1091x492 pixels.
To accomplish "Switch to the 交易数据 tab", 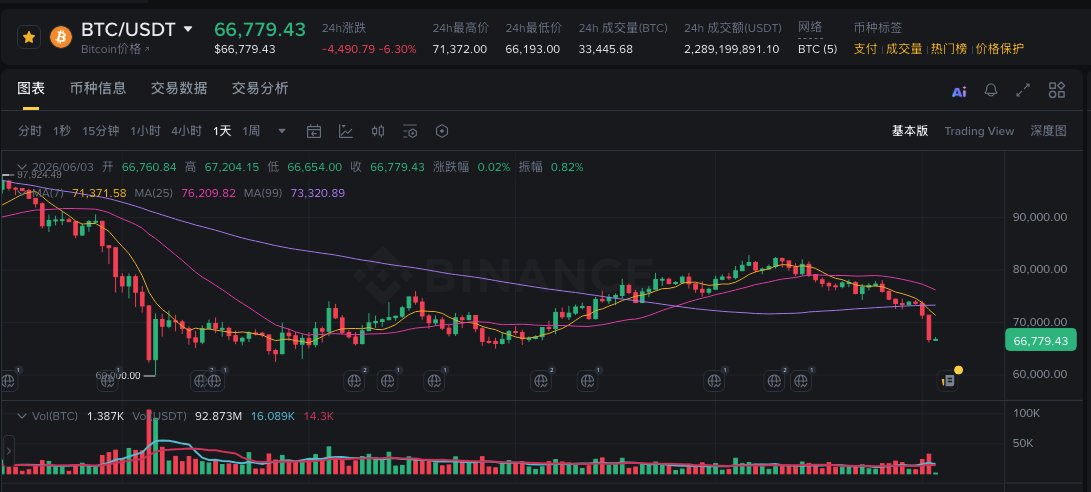I will click(179, 88).
